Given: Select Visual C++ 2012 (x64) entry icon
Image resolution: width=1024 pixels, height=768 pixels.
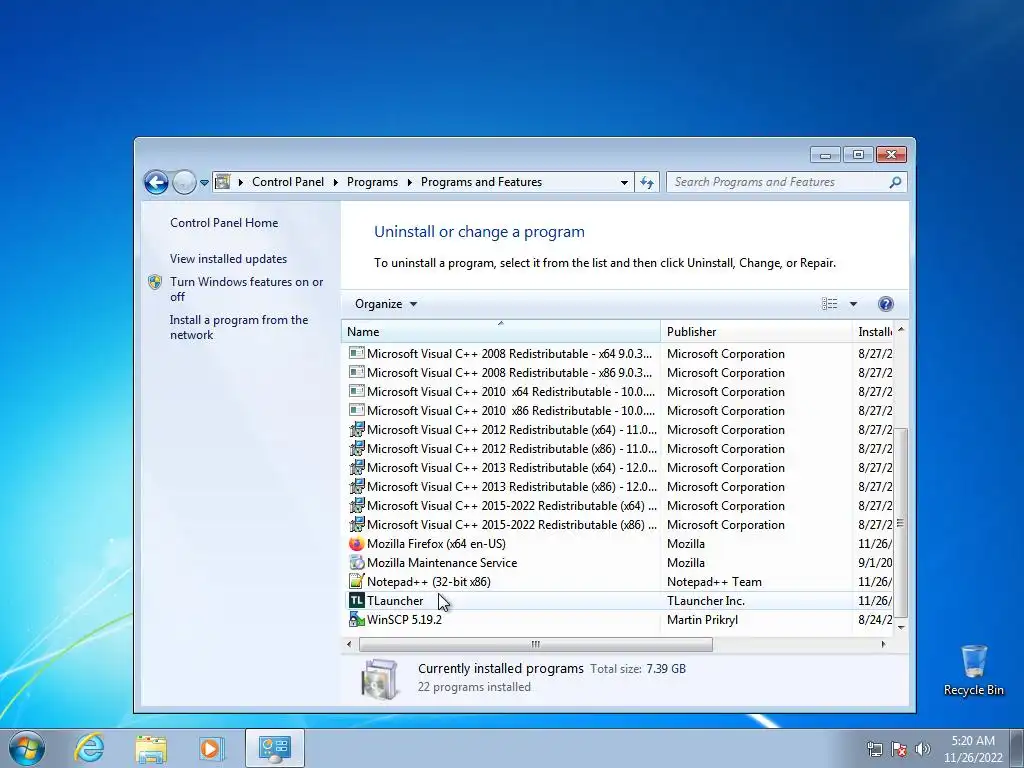Looking at the screenshot, I should pyautogui.click(x=357, y=430).
